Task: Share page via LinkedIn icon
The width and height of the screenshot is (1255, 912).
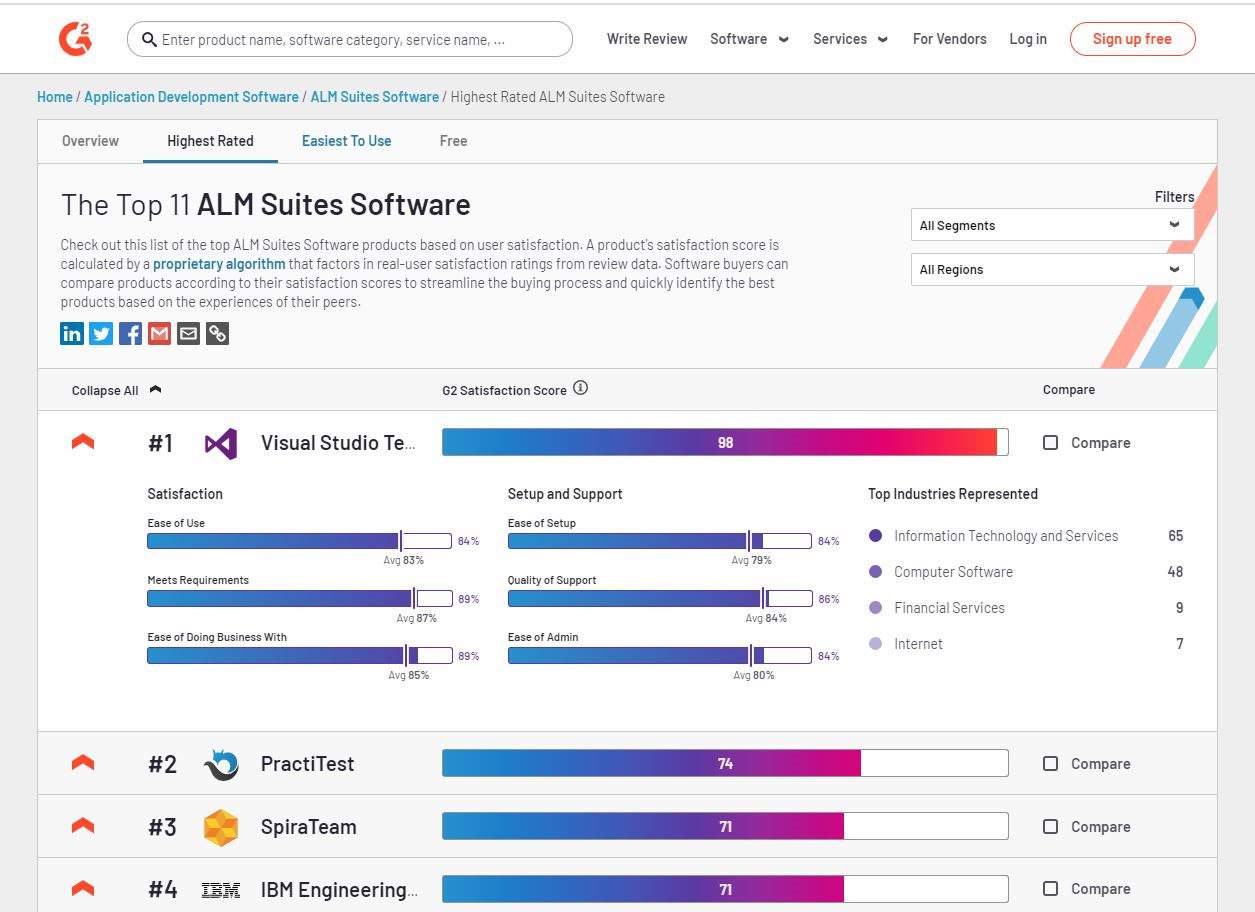Action: 72,334
